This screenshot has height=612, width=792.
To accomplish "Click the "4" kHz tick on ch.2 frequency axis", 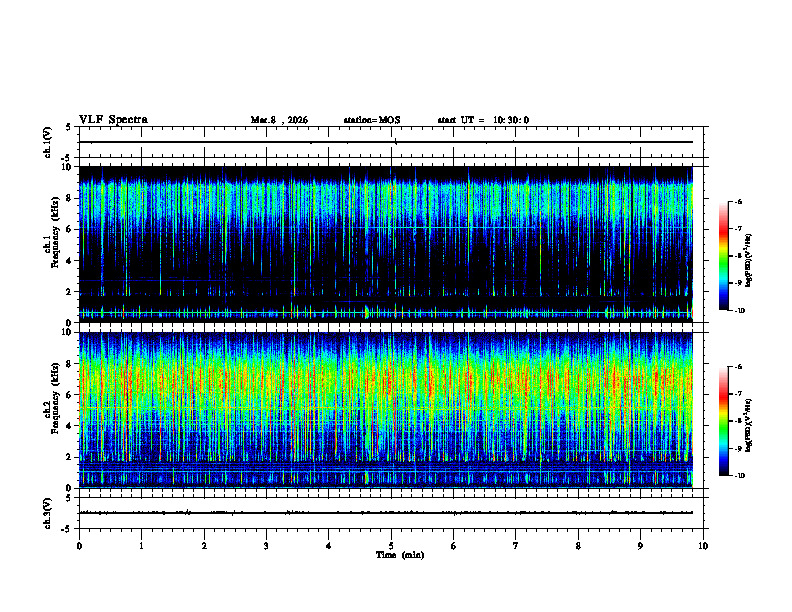I will [70, 426].
